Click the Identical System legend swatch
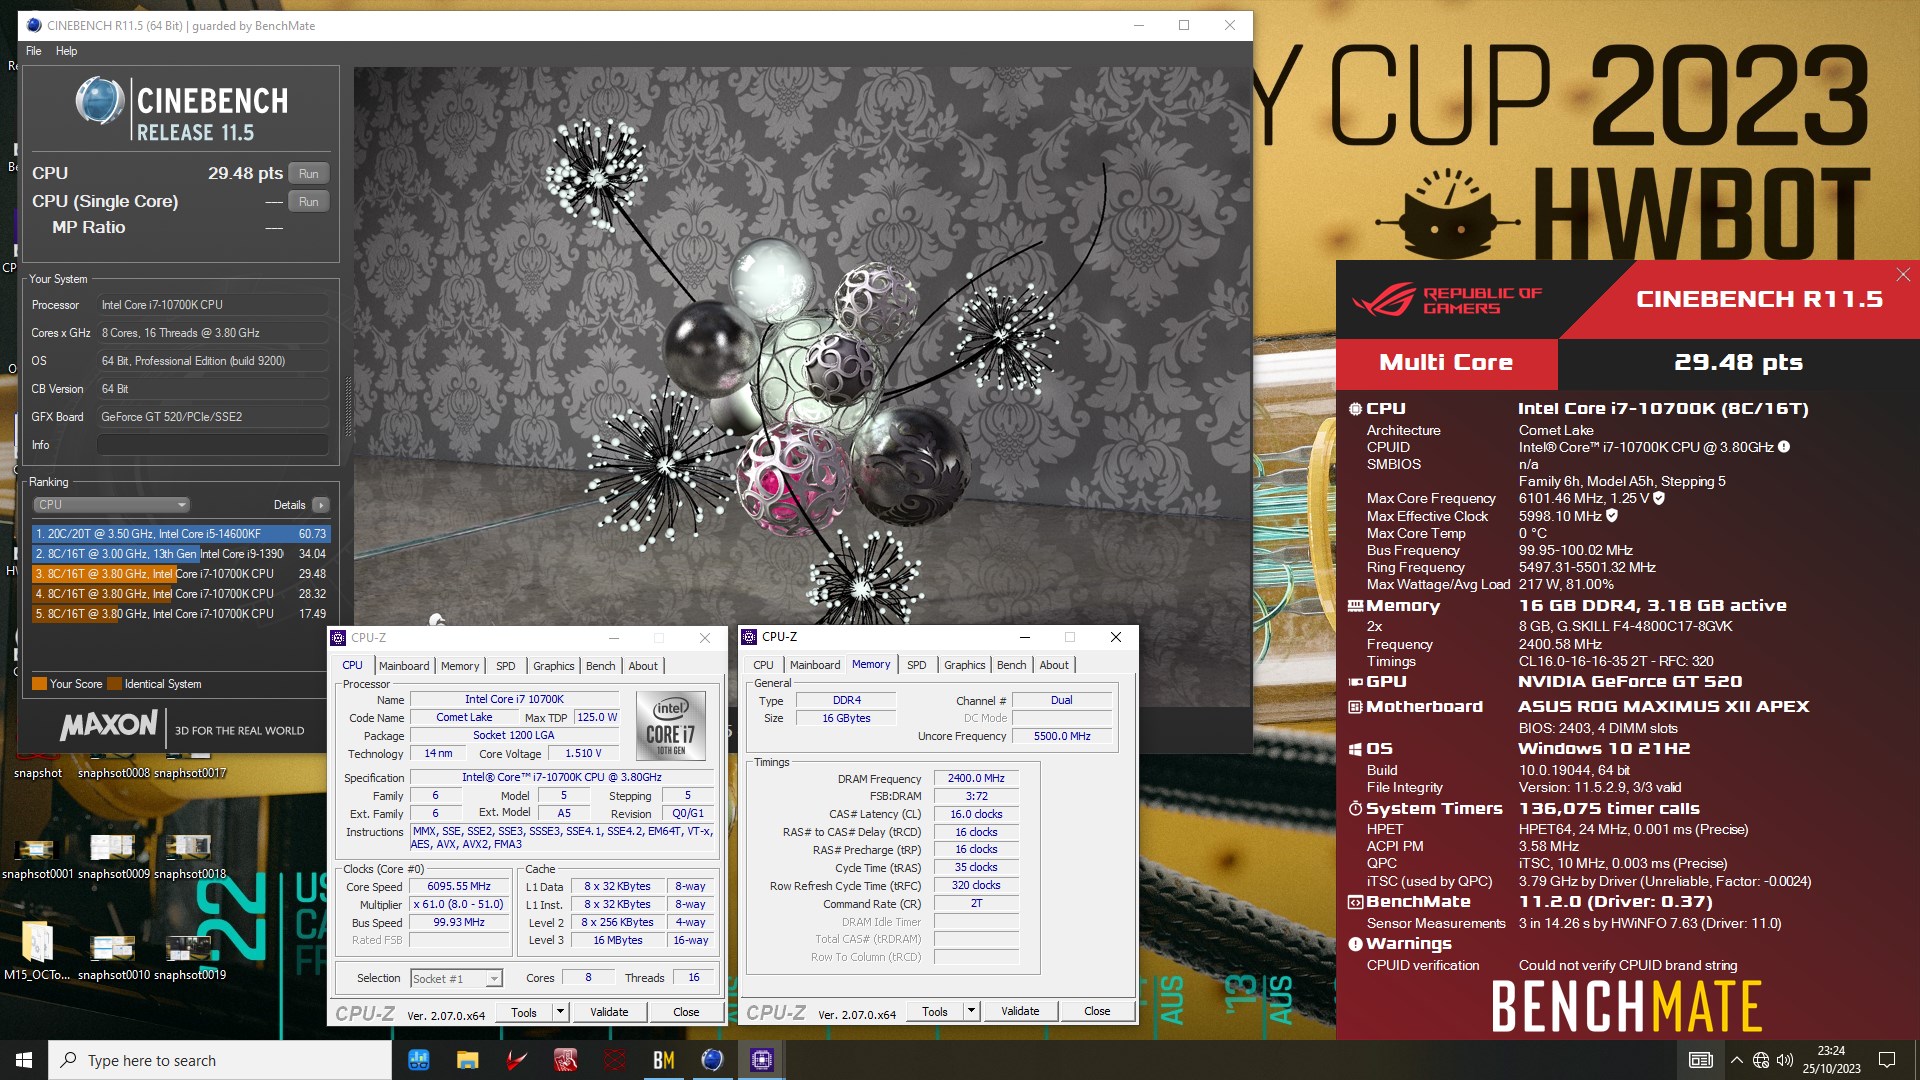 [x=115, y=684]
